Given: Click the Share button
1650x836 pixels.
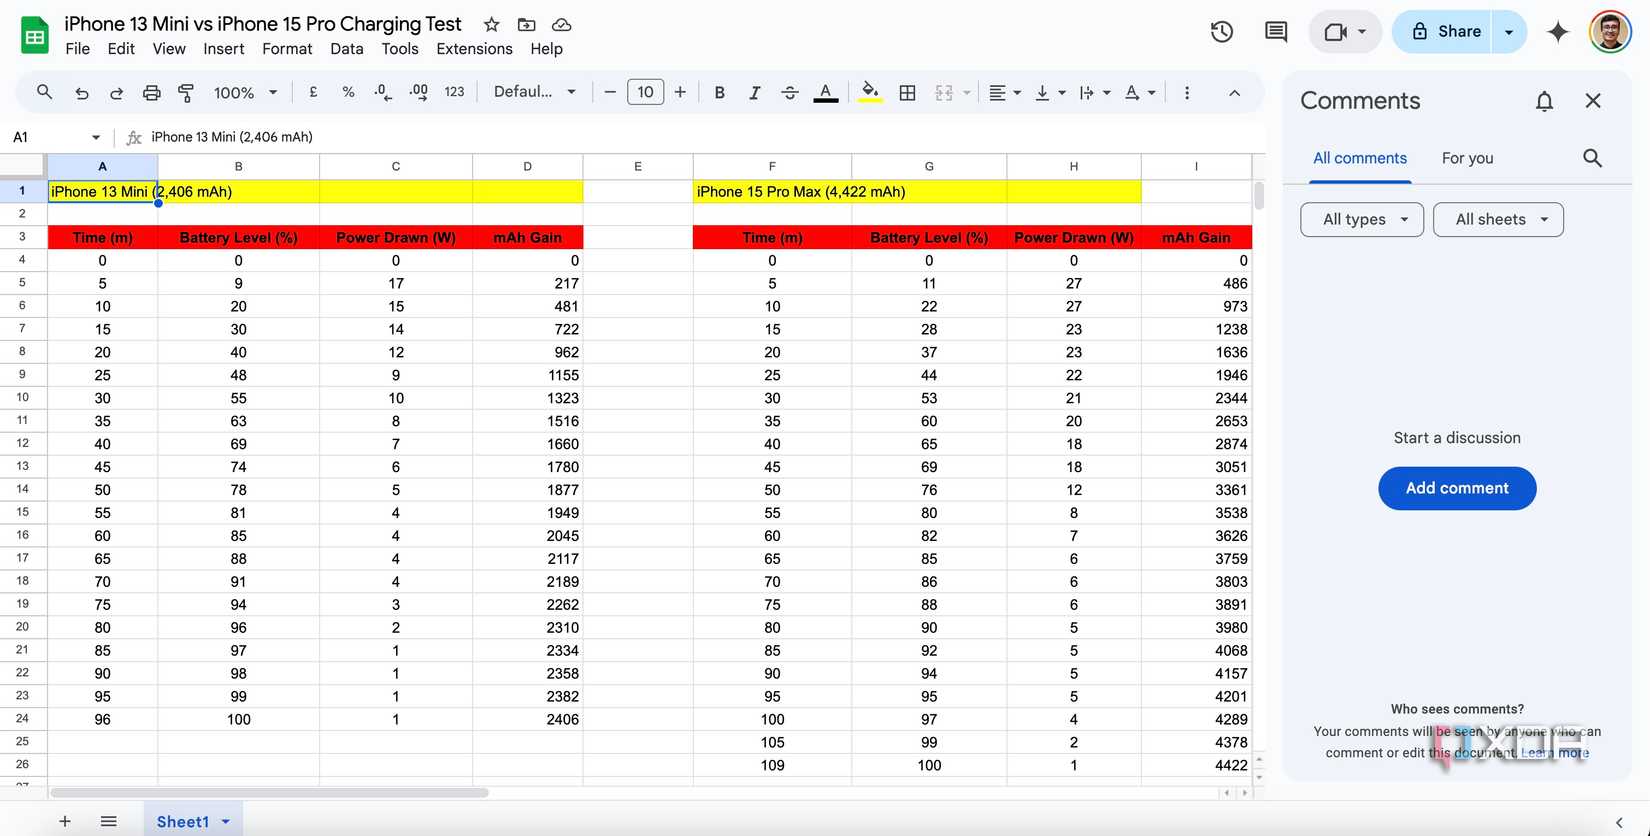Looking at the screenshot, I should [1446, 32].
